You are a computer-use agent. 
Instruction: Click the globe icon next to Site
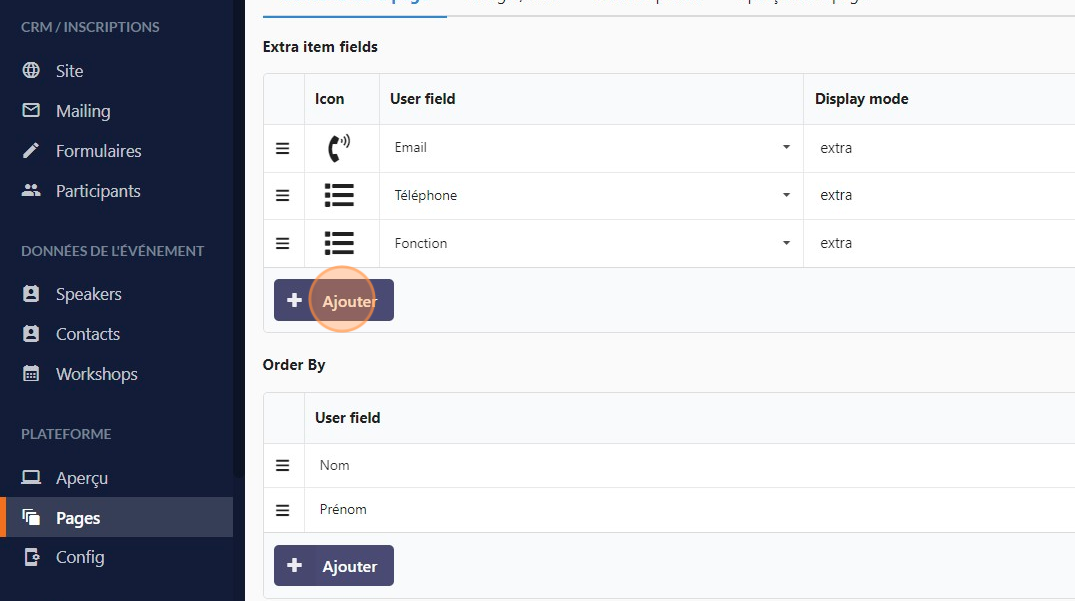point(31,71)
